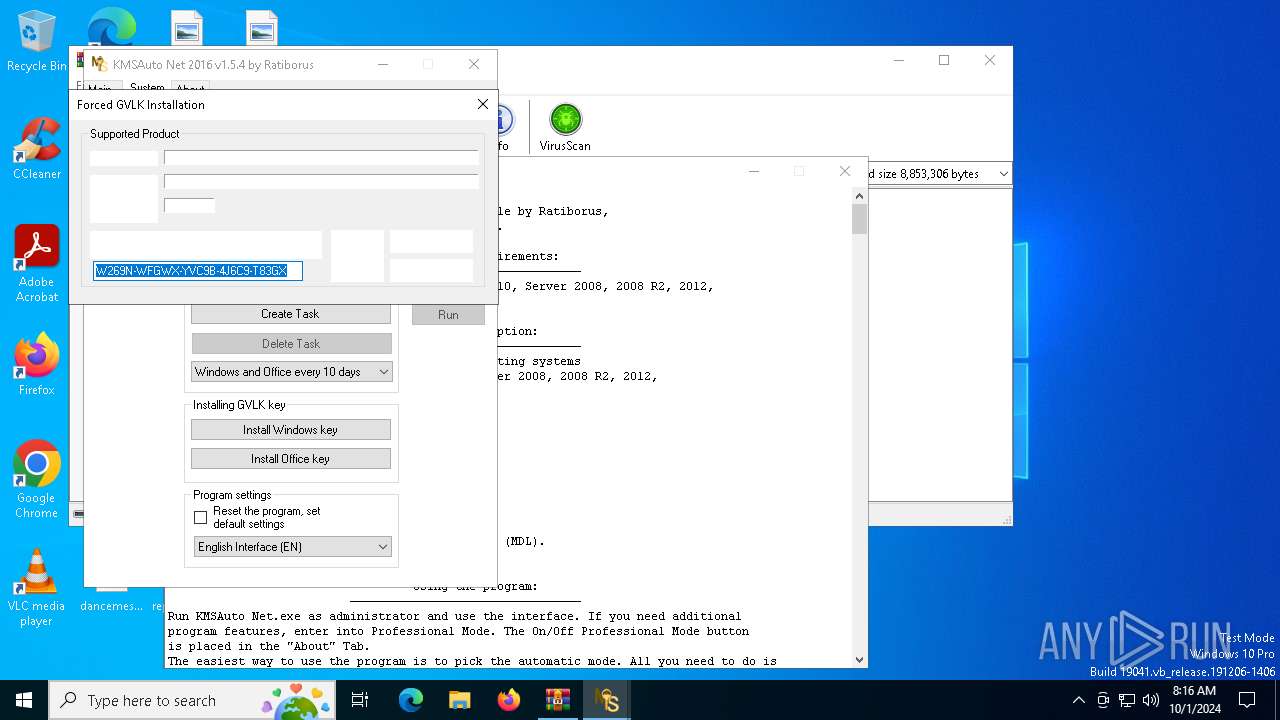Click the readme window vertical scrollbar thumb
The width and height of the screenshot is (1280, 720).
click(859, 219)
